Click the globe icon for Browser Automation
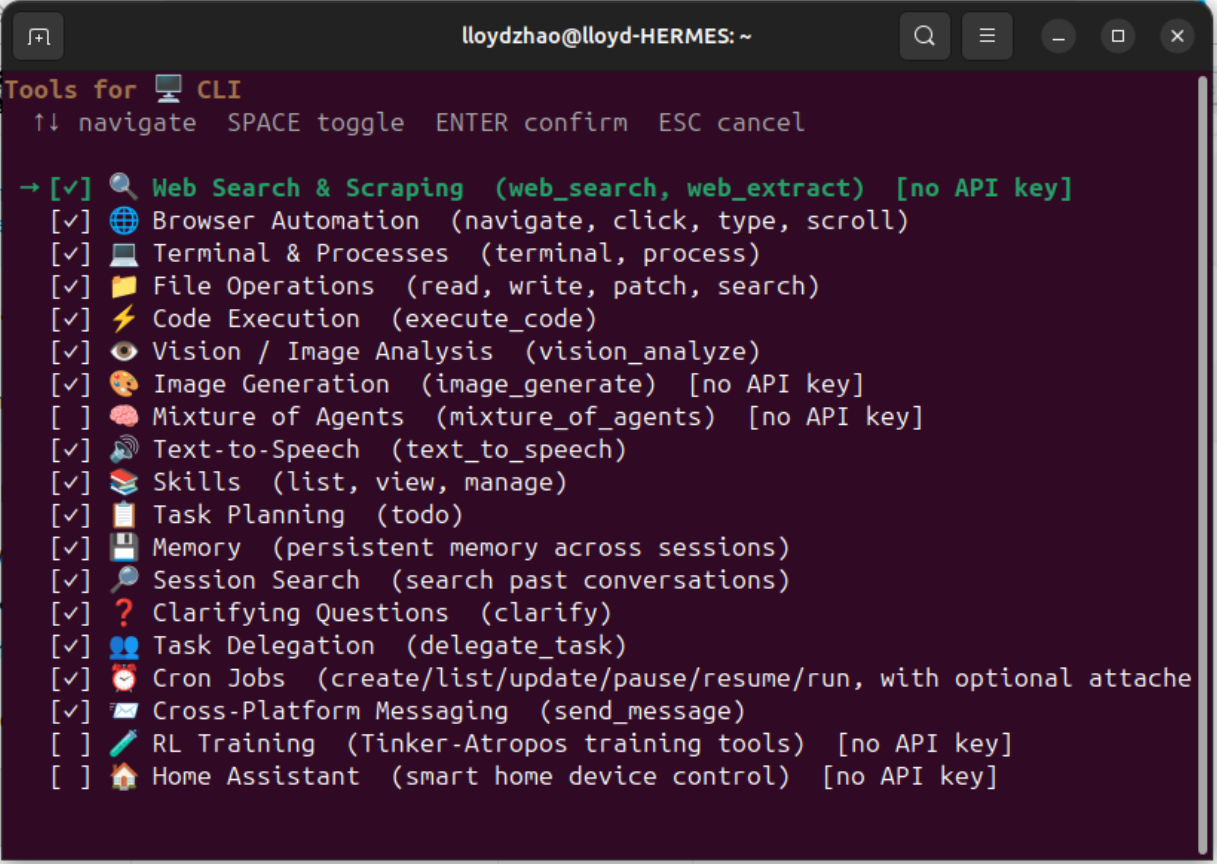Viewport: 1217px width, 864px height. [123, 221]
